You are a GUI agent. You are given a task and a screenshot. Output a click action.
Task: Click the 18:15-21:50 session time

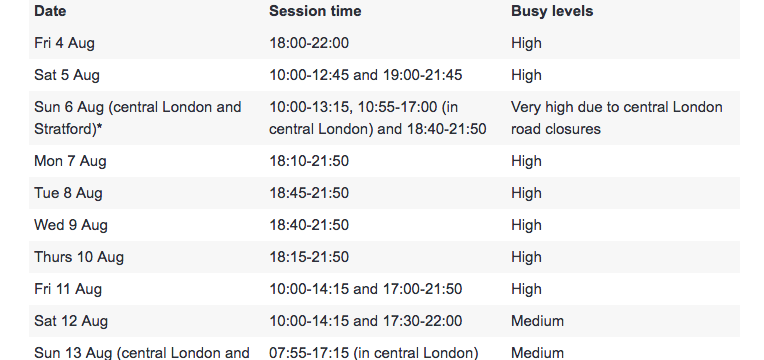click(x=309, y=257)
